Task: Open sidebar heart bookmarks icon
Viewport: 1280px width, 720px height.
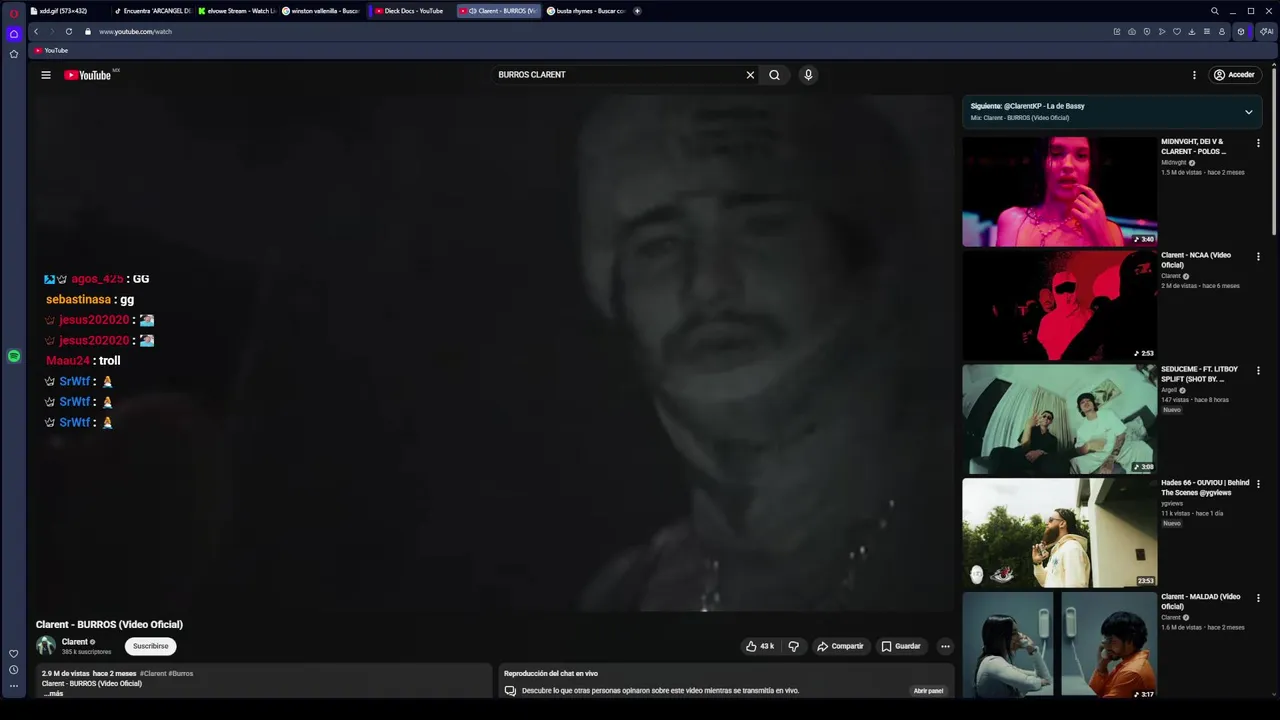Action: (13, 654)
